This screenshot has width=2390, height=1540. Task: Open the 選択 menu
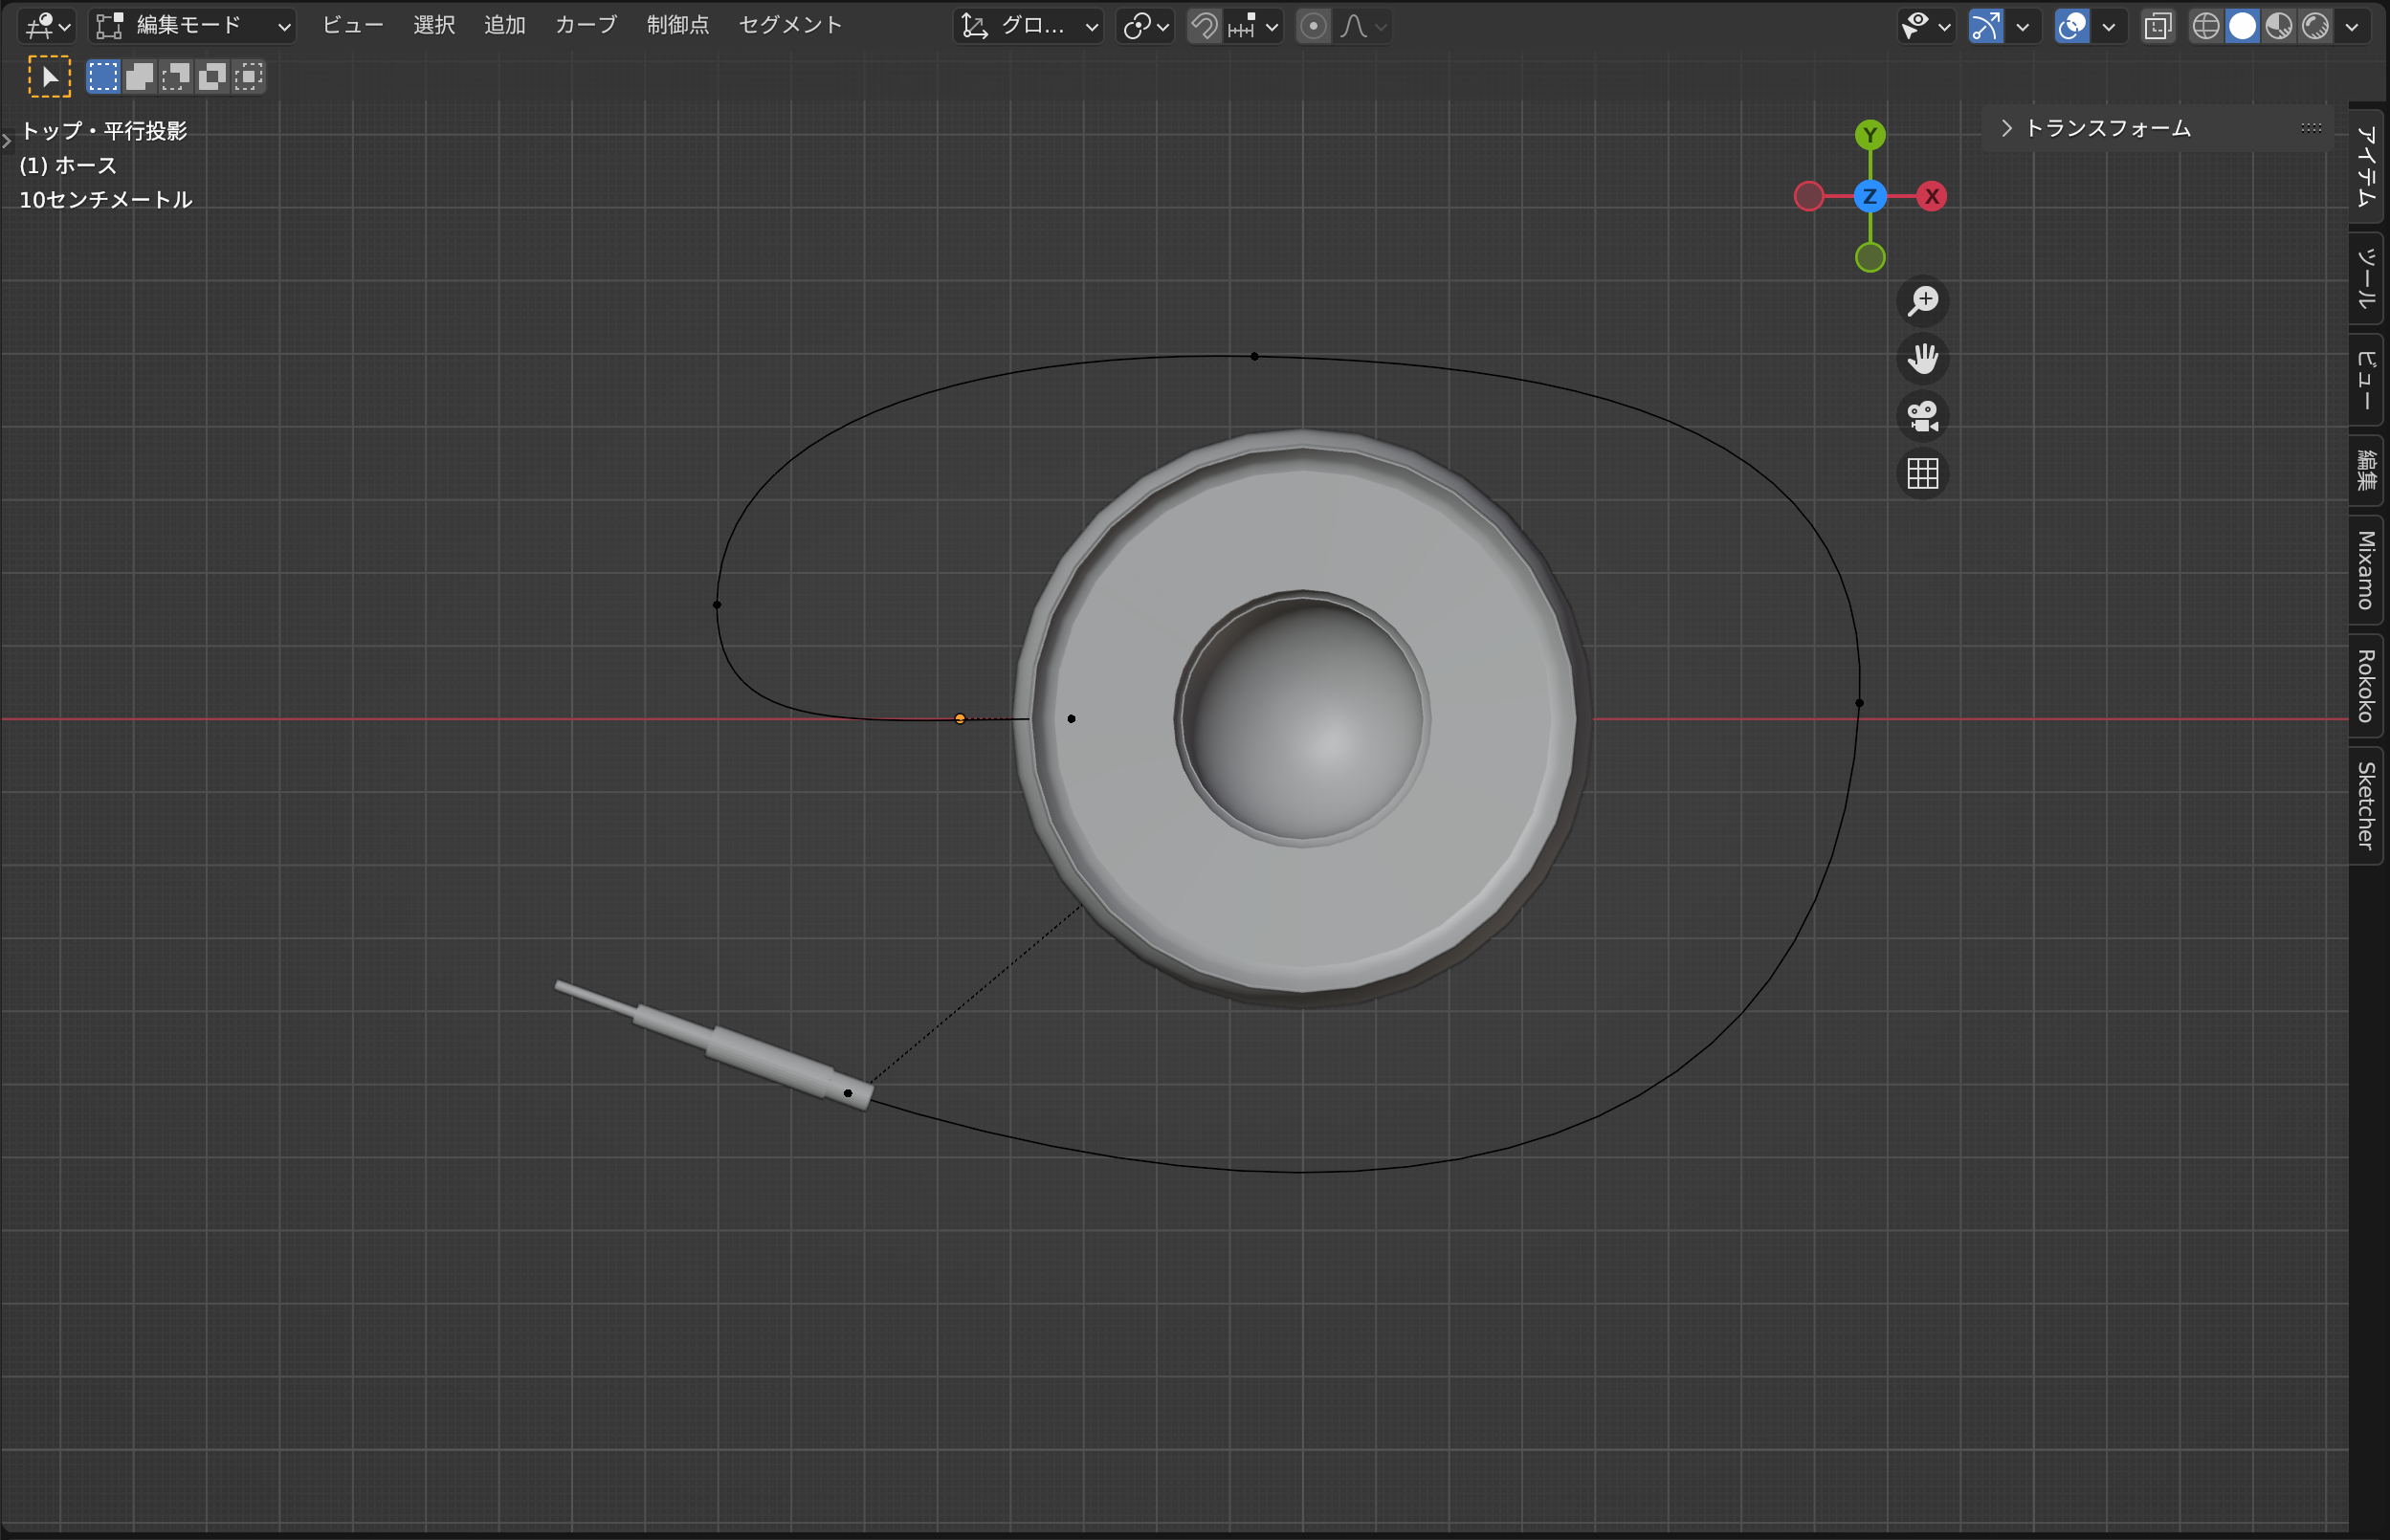pos(434,25)
